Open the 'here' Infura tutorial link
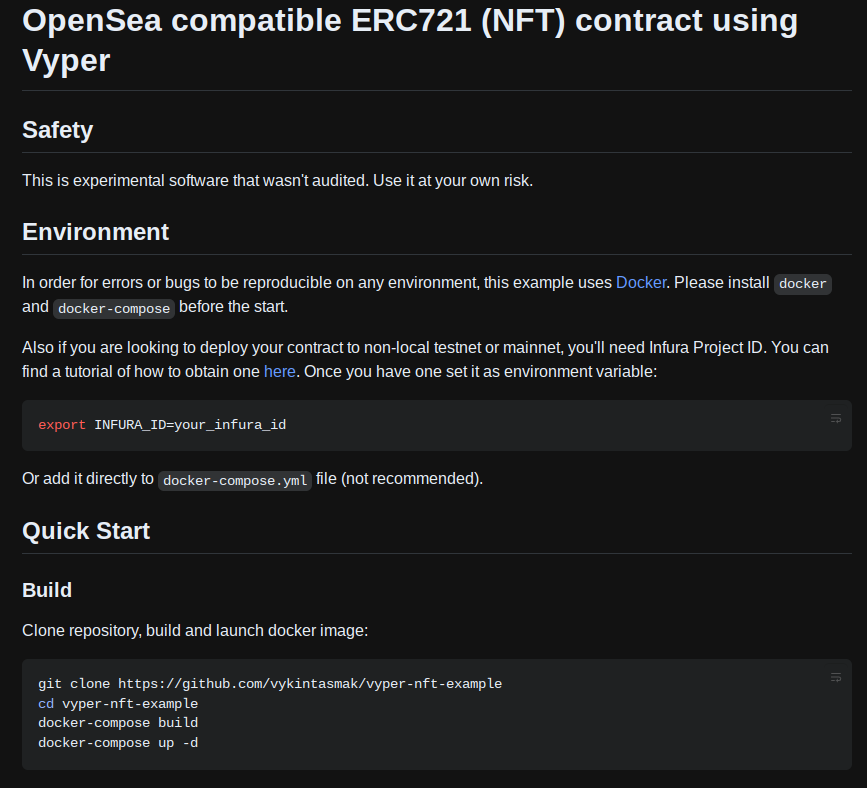 [279, 372]
